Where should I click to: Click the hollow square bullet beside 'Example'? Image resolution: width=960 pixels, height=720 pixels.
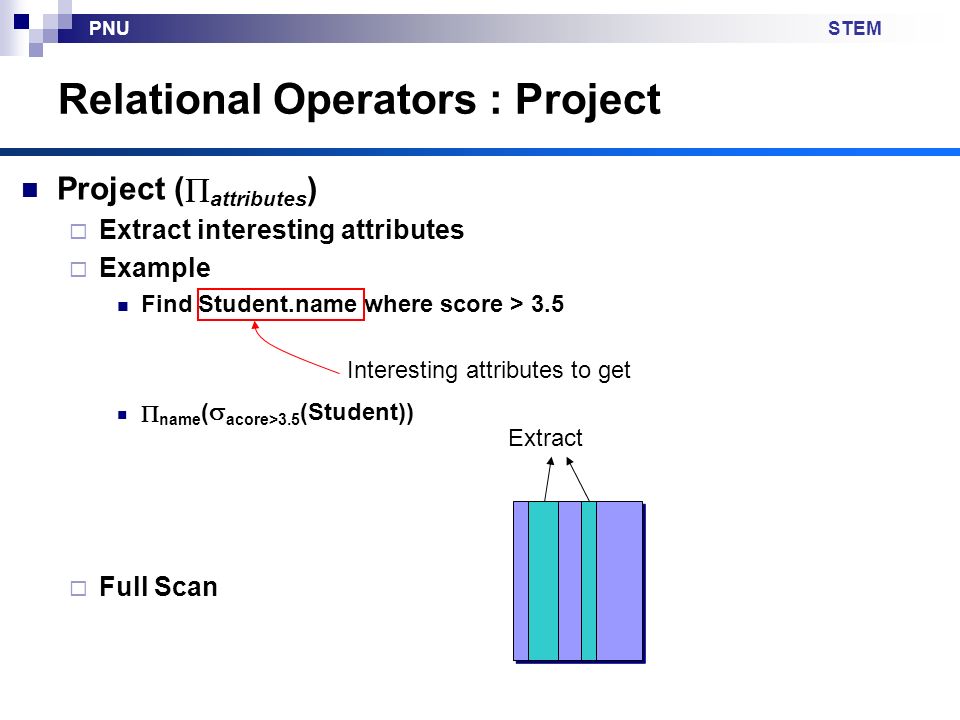[78, 269]
